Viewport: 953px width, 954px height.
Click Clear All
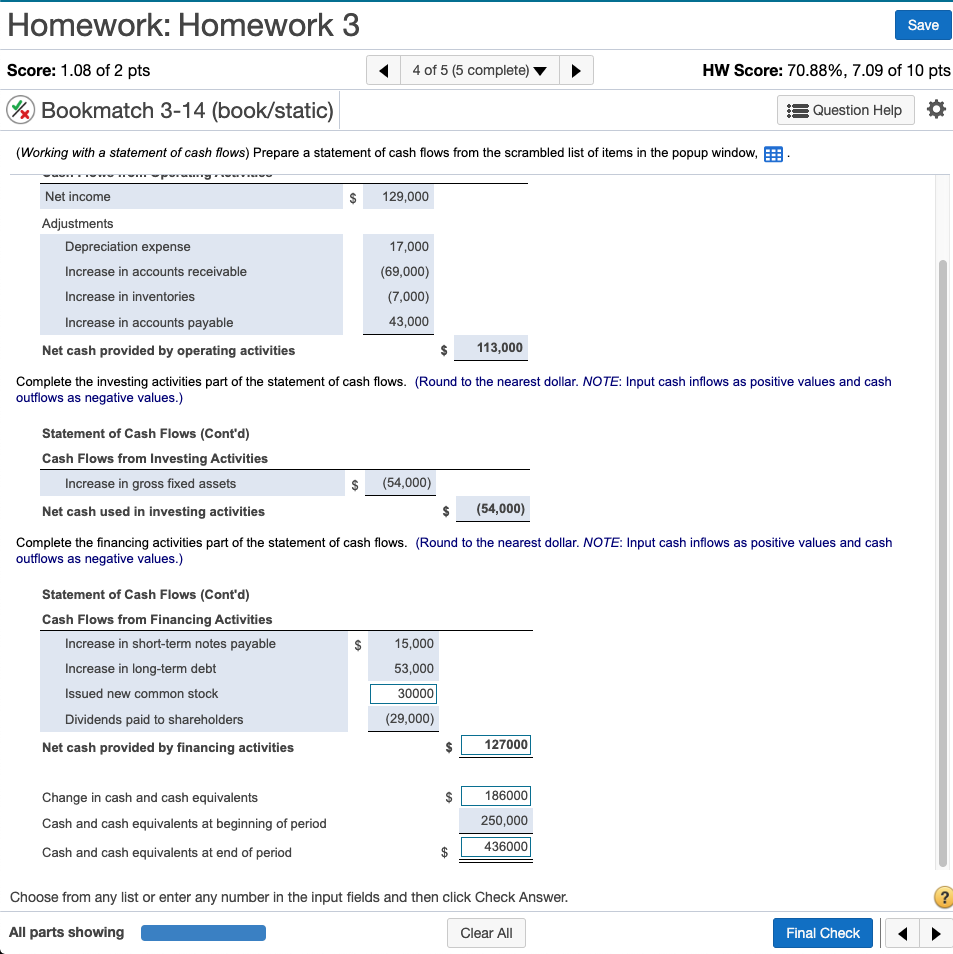pos(486,932)
